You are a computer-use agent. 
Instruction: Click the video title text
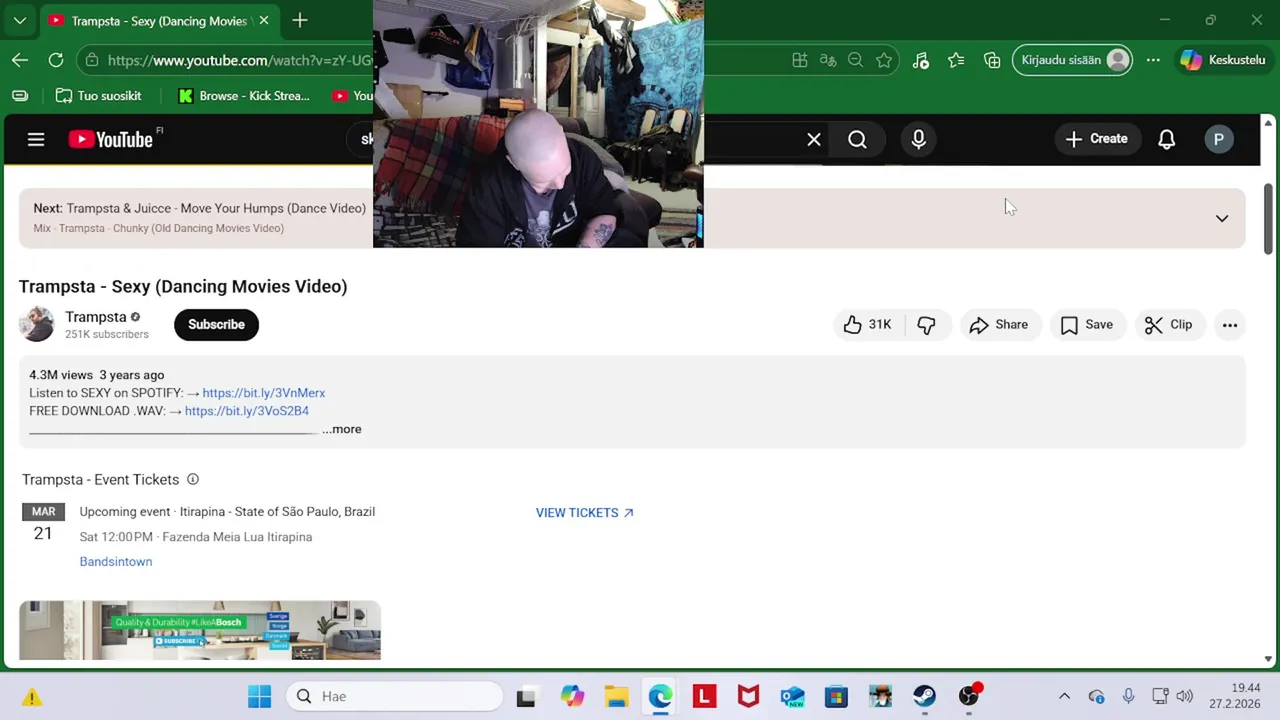(x=183, y=286)
